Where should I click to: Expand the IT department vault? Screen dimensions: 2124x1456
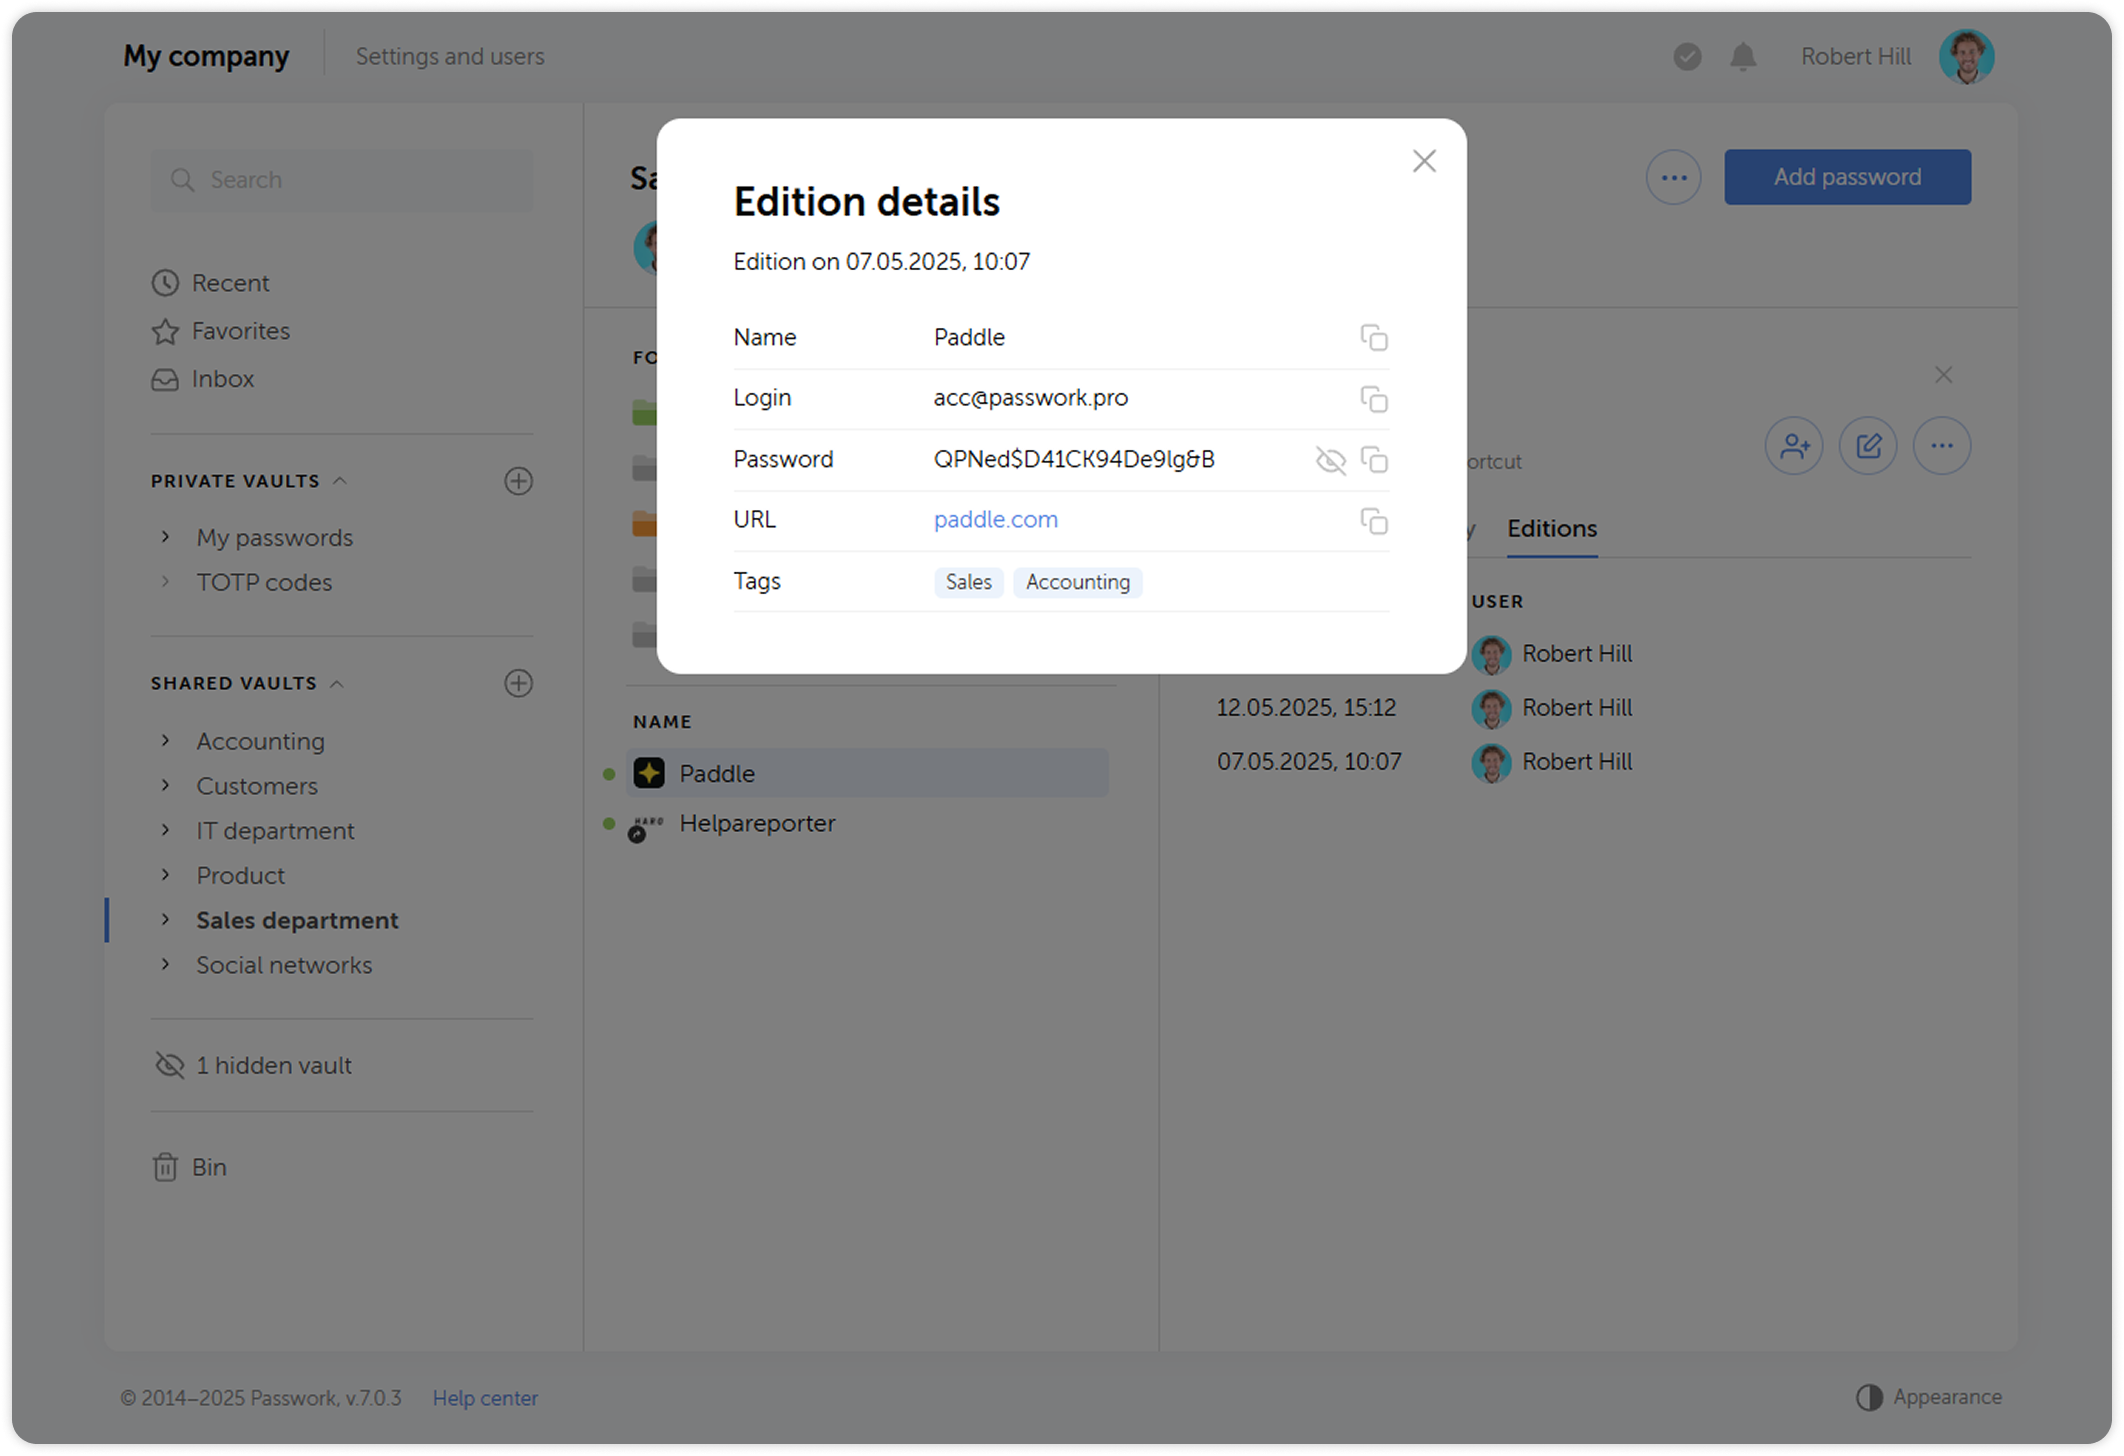pos(166,830)
